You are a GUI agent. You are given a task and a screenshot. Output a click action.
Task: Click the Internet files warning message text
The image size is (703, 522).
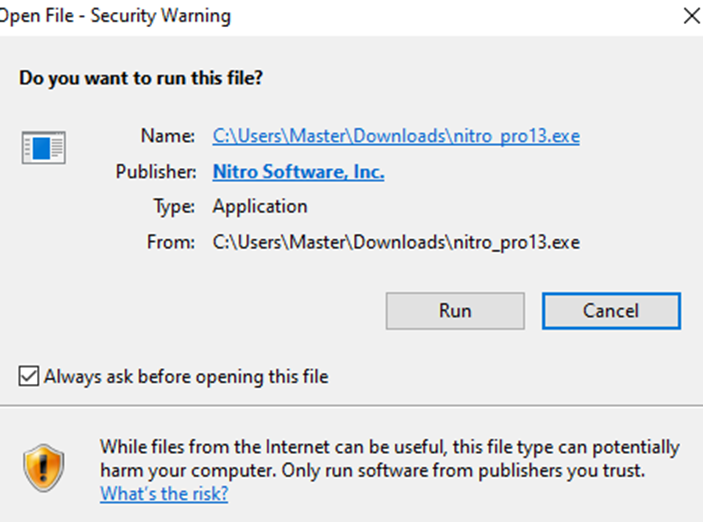[390, 459]
